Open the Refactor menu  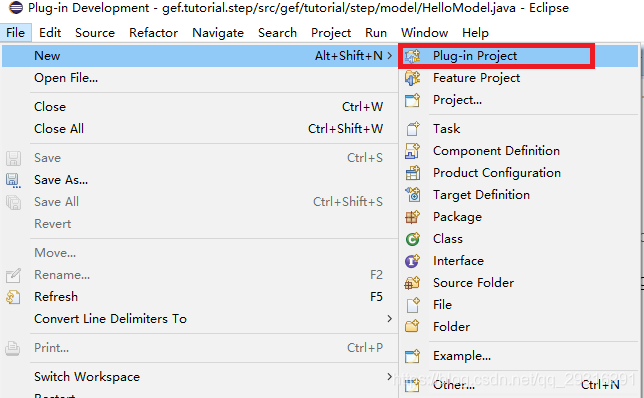tap(154, 32)
